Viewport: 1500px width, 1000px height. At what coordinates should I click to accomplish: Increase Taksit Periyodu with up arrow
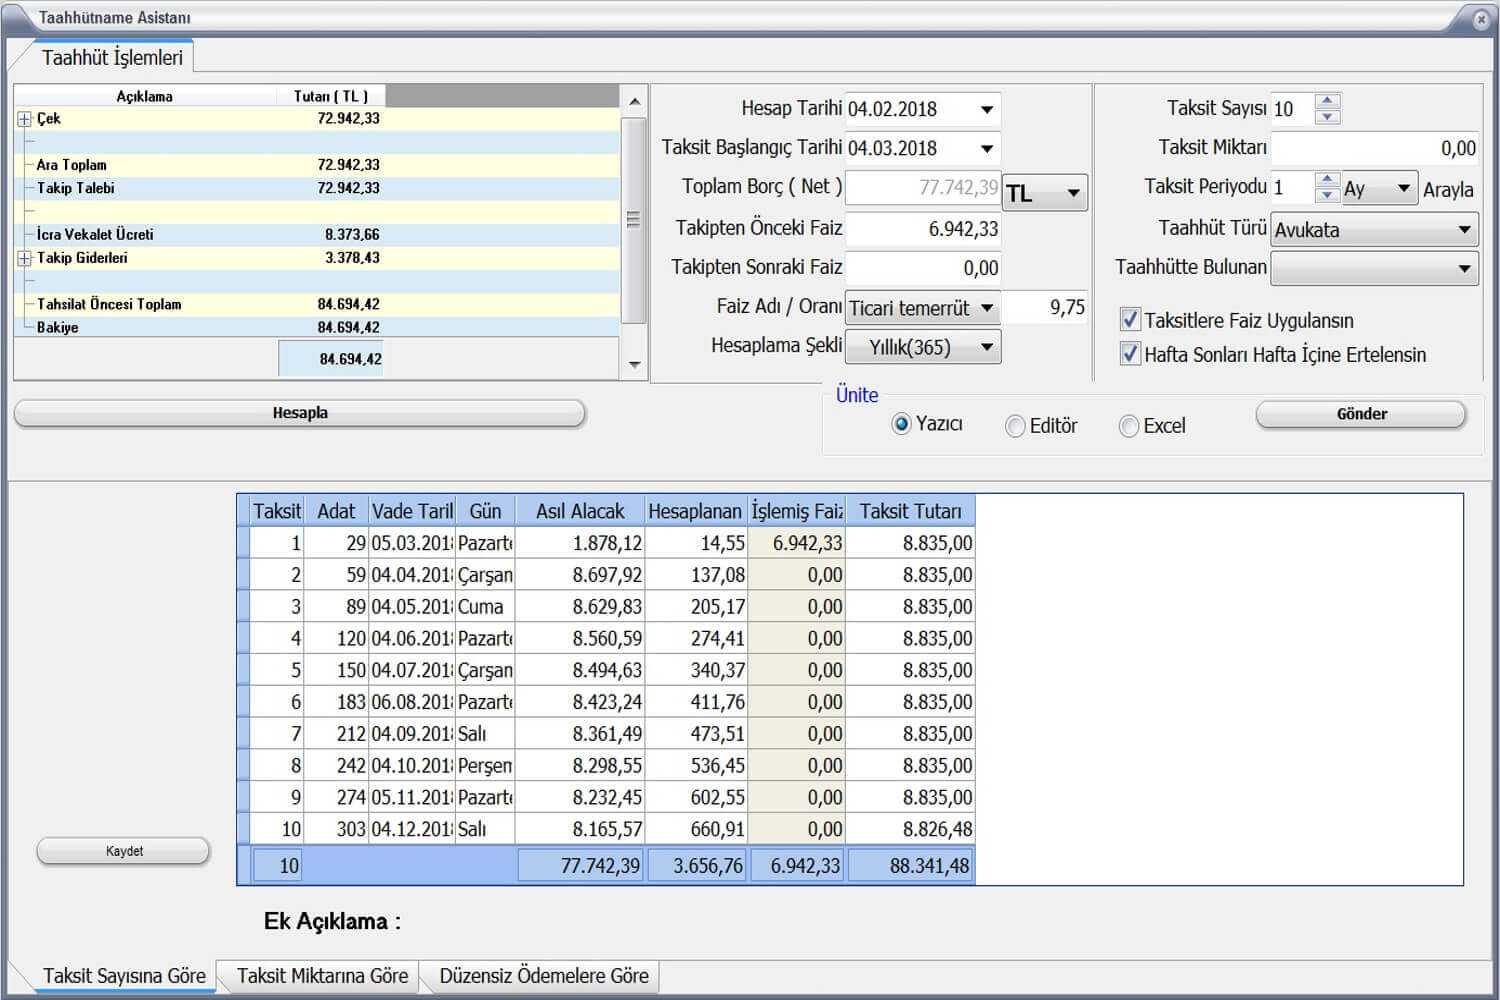click(1327, 180)
